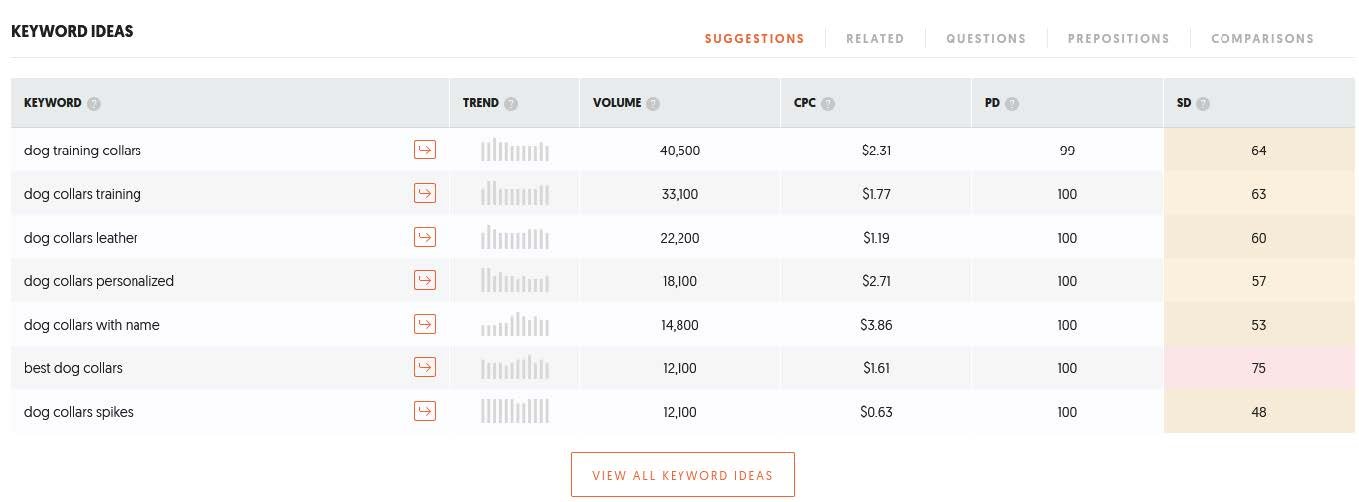Click help icon beside CPC header

tap(828, 103)
